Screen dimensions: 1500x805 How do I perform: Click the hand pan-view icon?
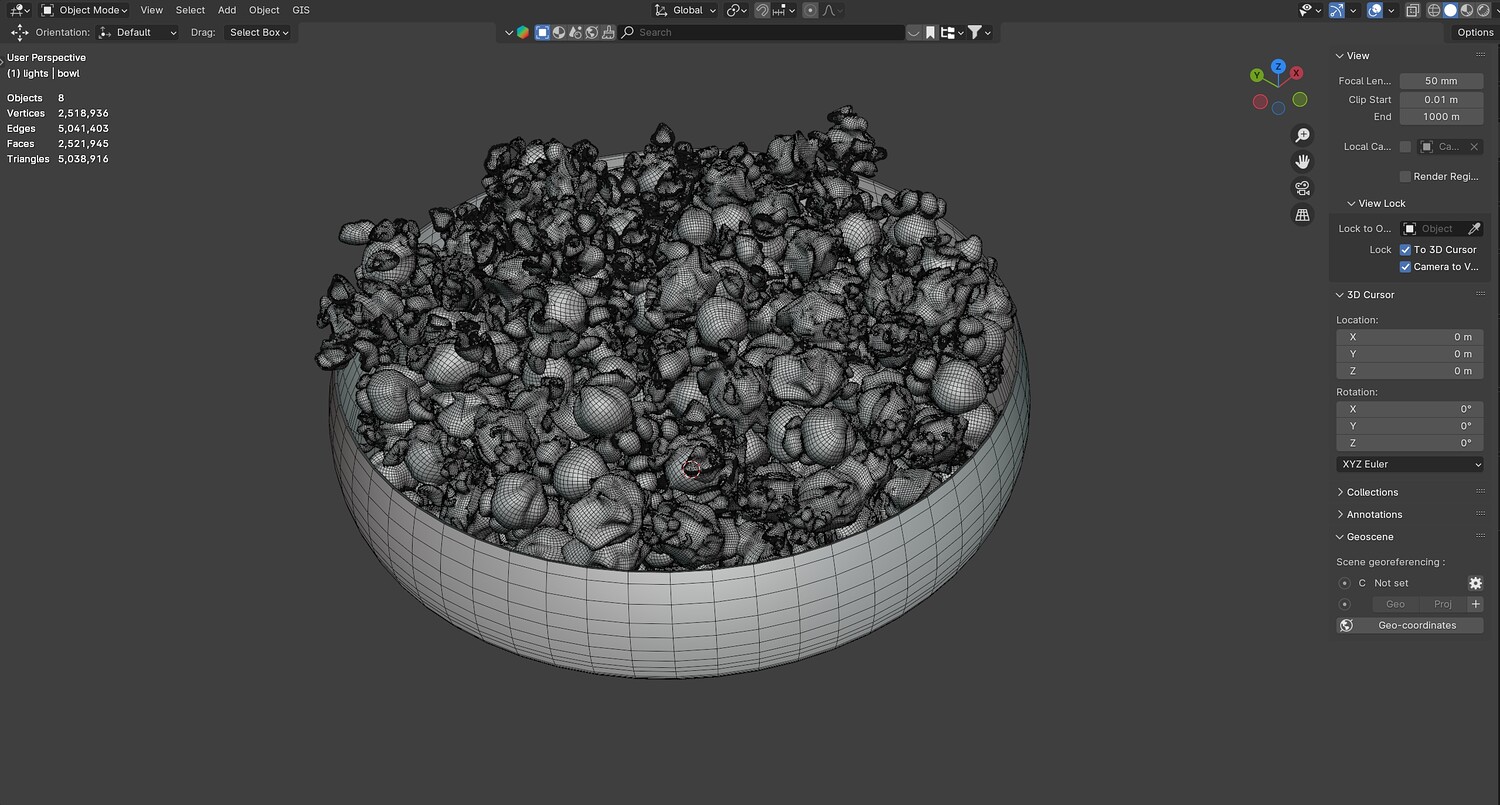(x=1302, y=162)
